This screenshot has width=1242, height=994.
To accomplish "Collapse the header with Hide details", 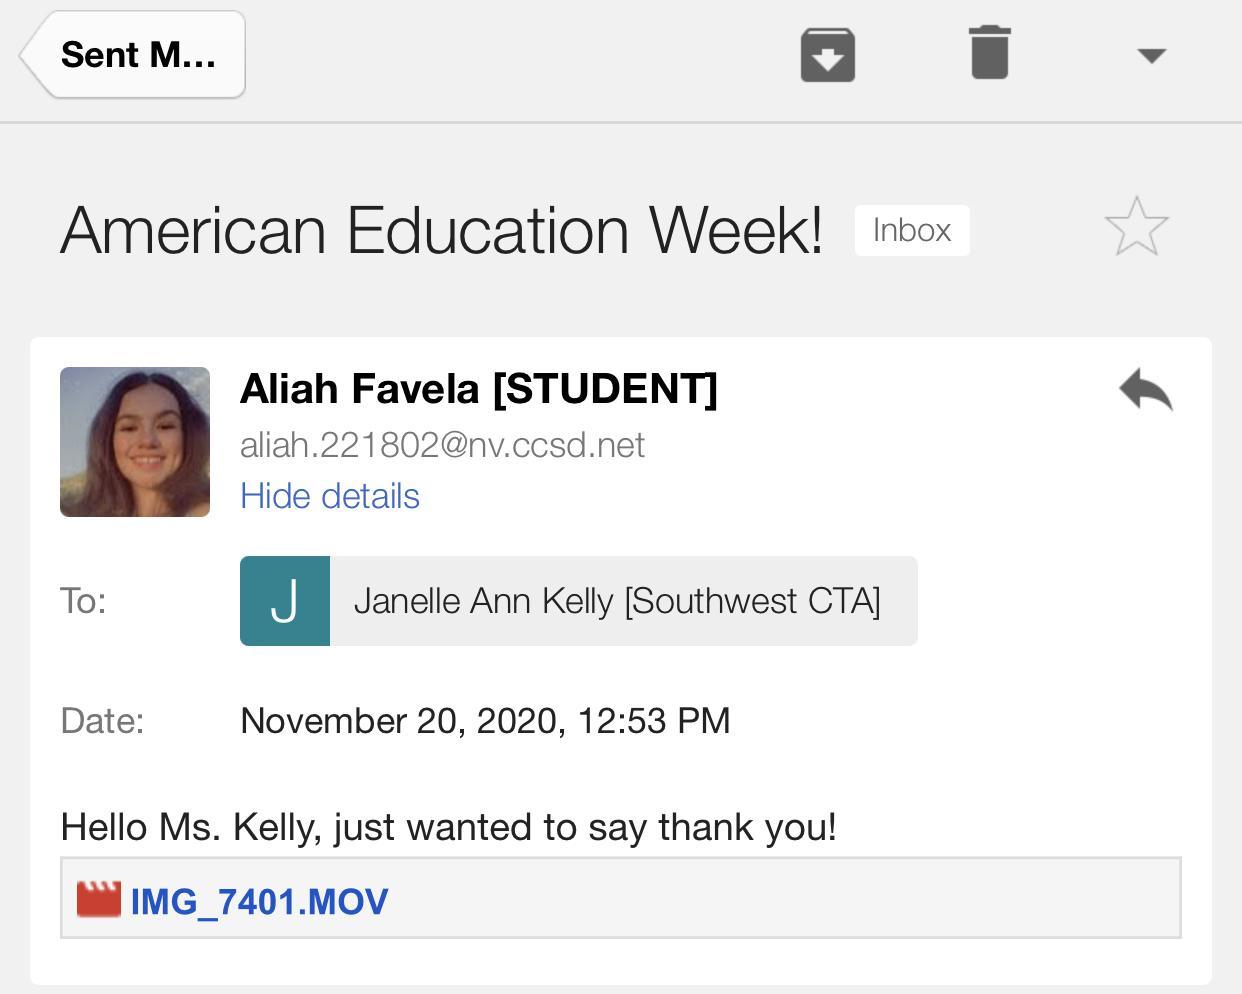I will pyautogui.click(x=329, y=496).
